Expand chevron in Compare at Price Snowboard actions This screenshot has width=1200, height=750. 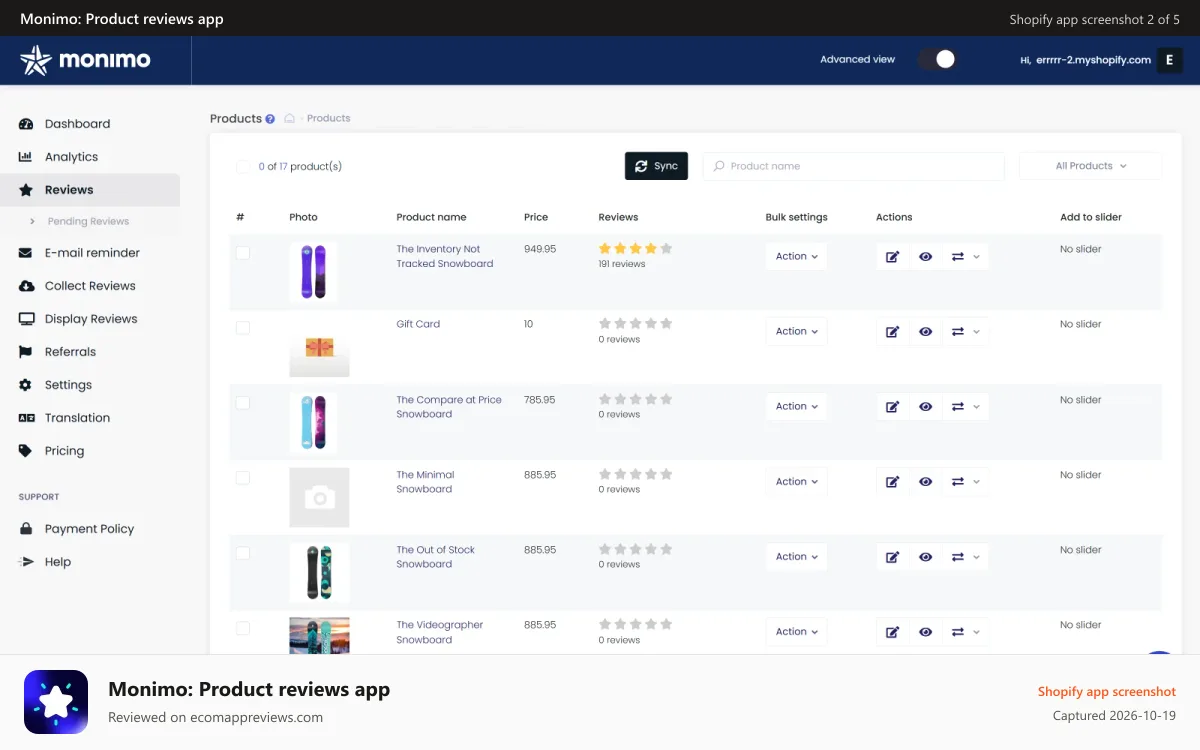tap(977, 407)
